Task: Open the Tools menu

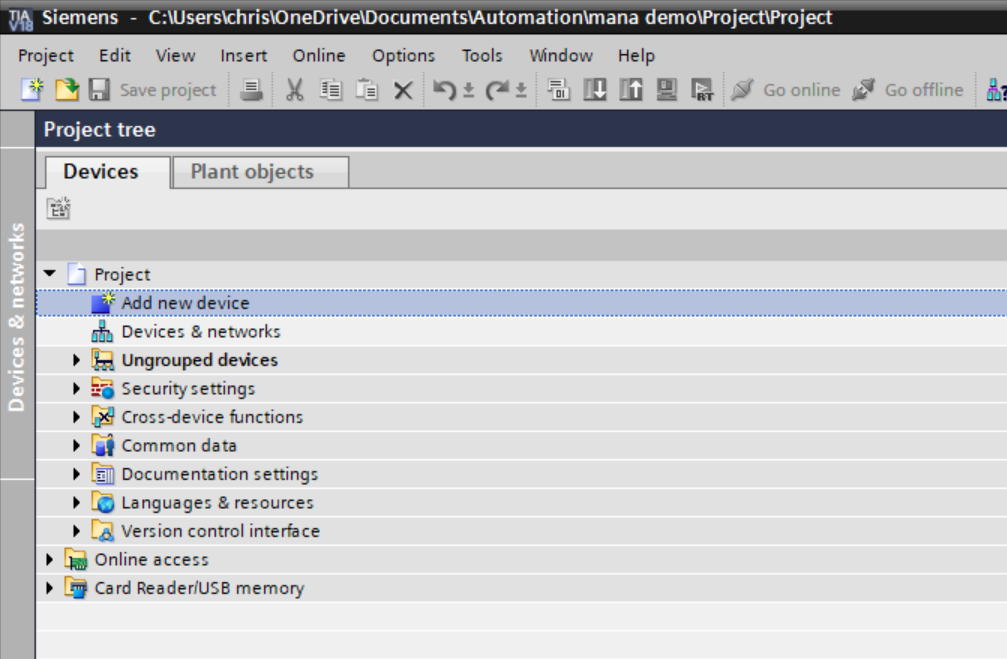Action: tap(482, 56)
